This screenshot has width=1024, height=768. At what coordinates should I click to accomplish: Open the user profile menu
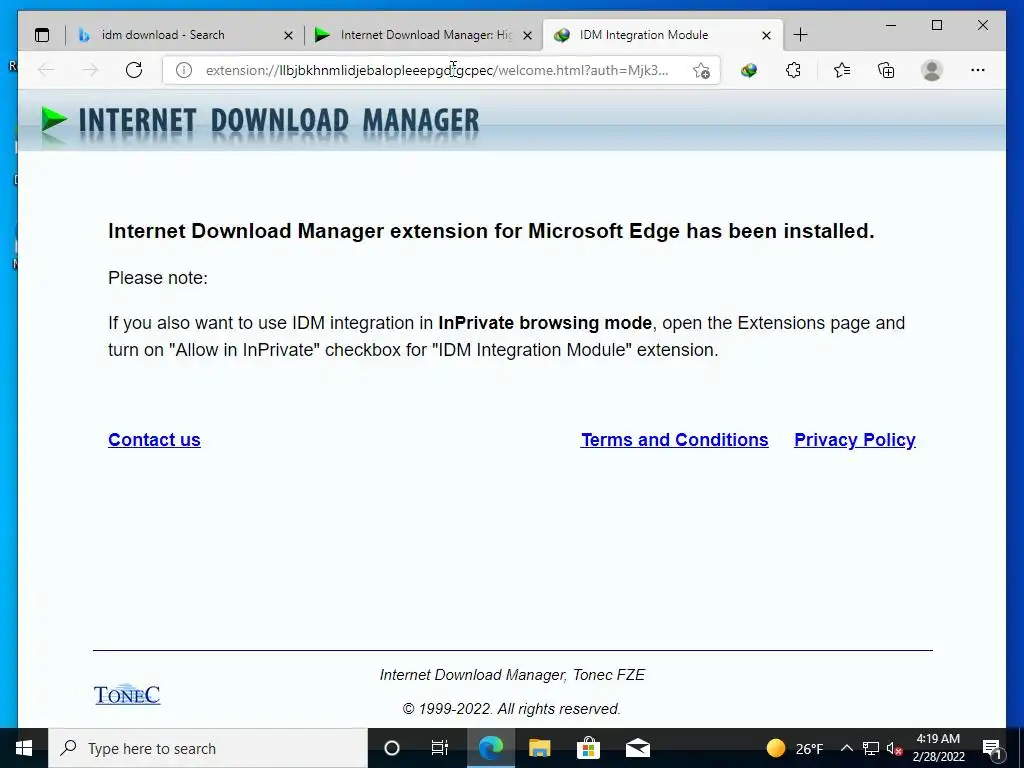tap(932, 70)
